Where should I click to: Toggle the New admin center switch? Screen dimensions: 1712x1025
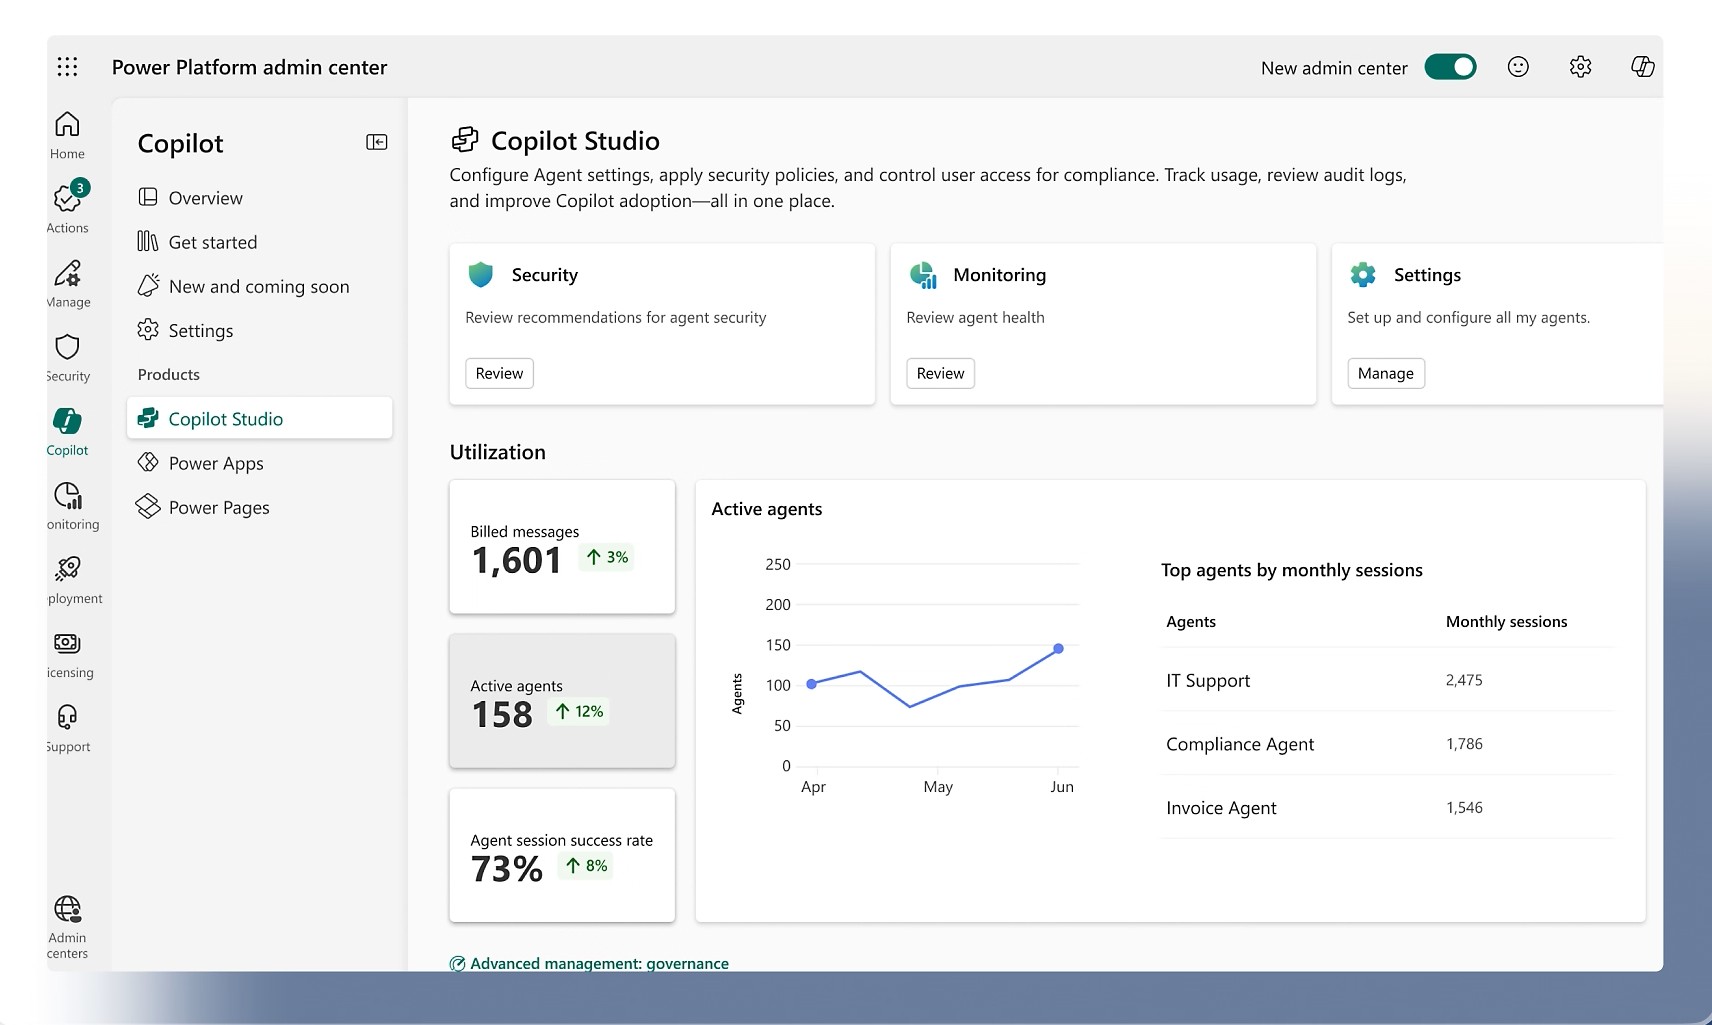1450,67
